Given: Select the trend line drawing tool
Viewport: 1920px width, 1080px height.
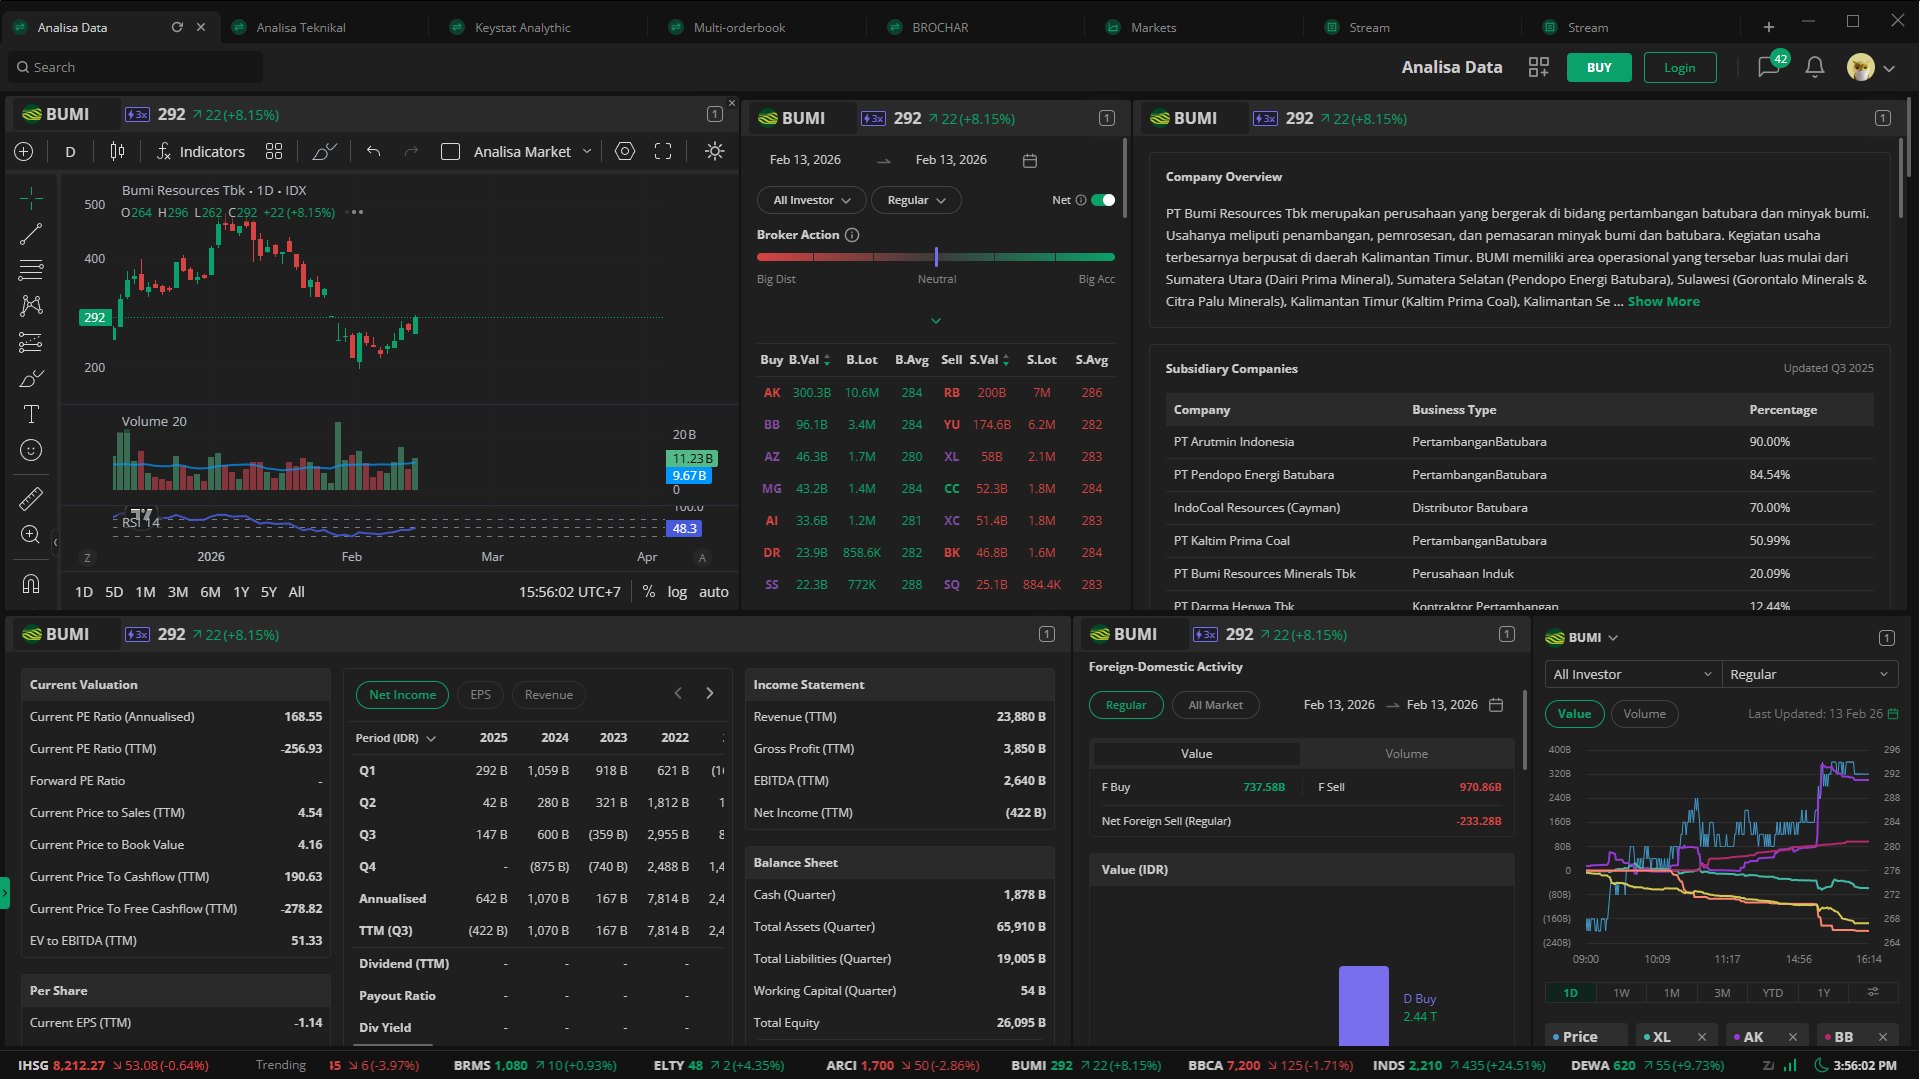Looking at the screenshot, I should click(31, 234).
